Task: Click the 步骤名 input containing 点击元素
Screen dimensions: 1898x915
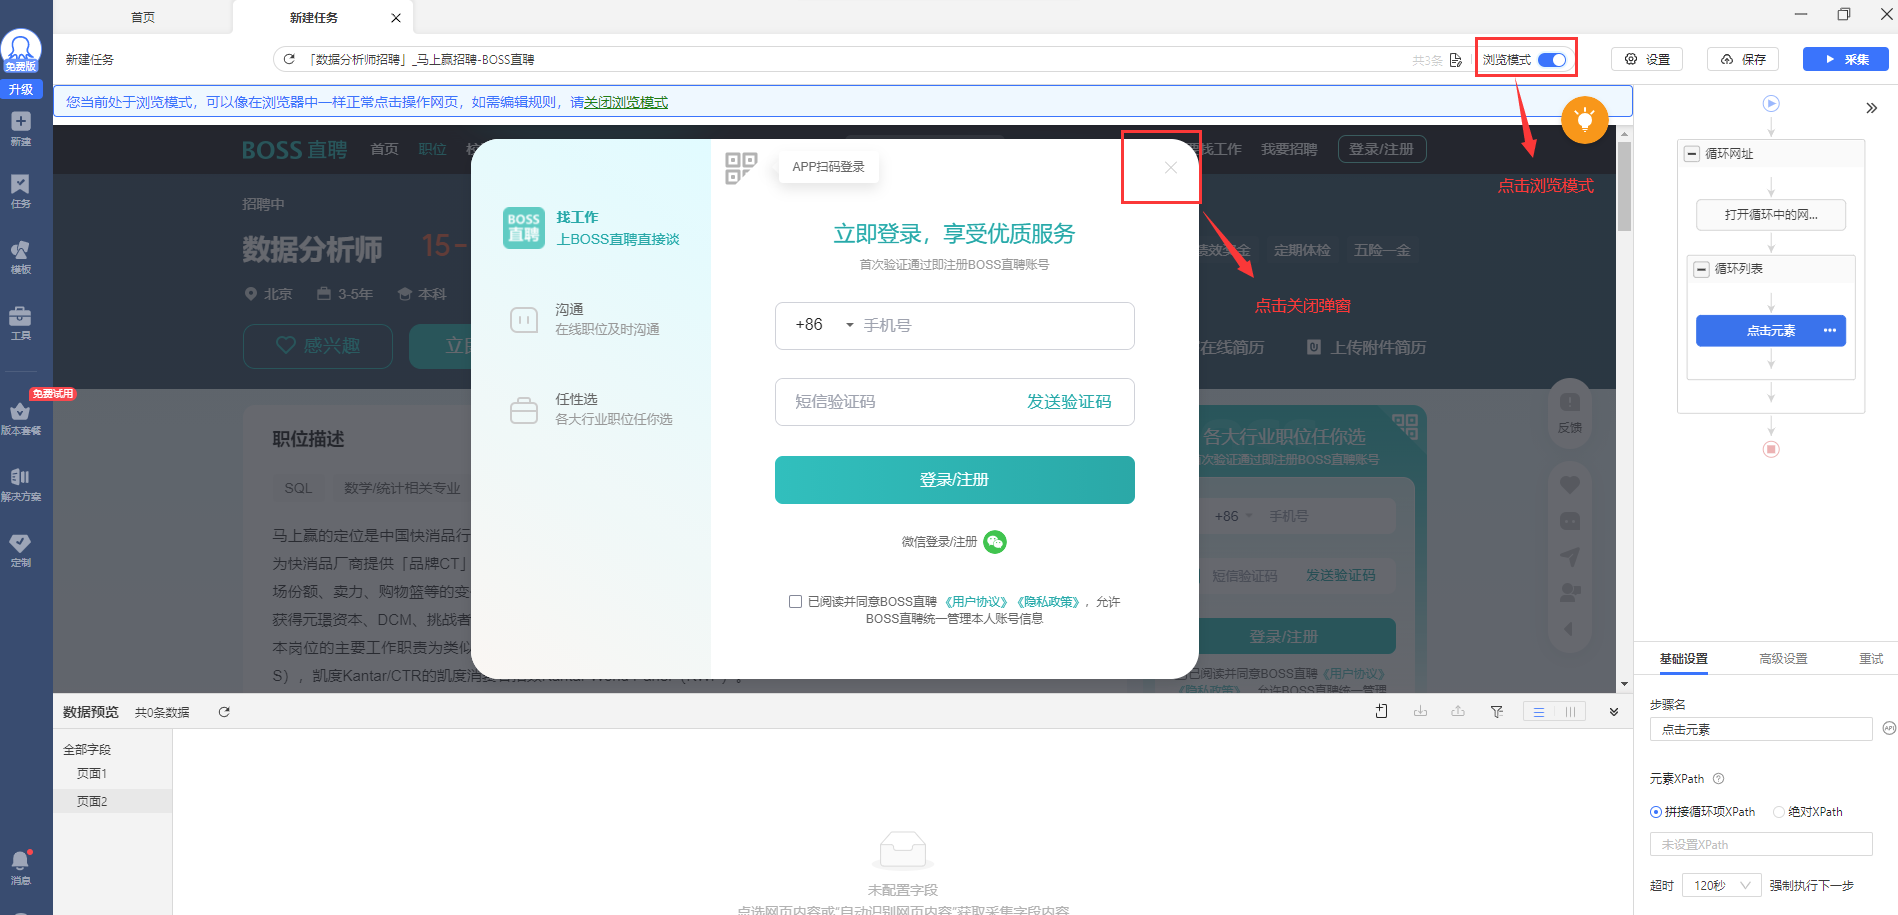Action: click(x=1760, y=729)
